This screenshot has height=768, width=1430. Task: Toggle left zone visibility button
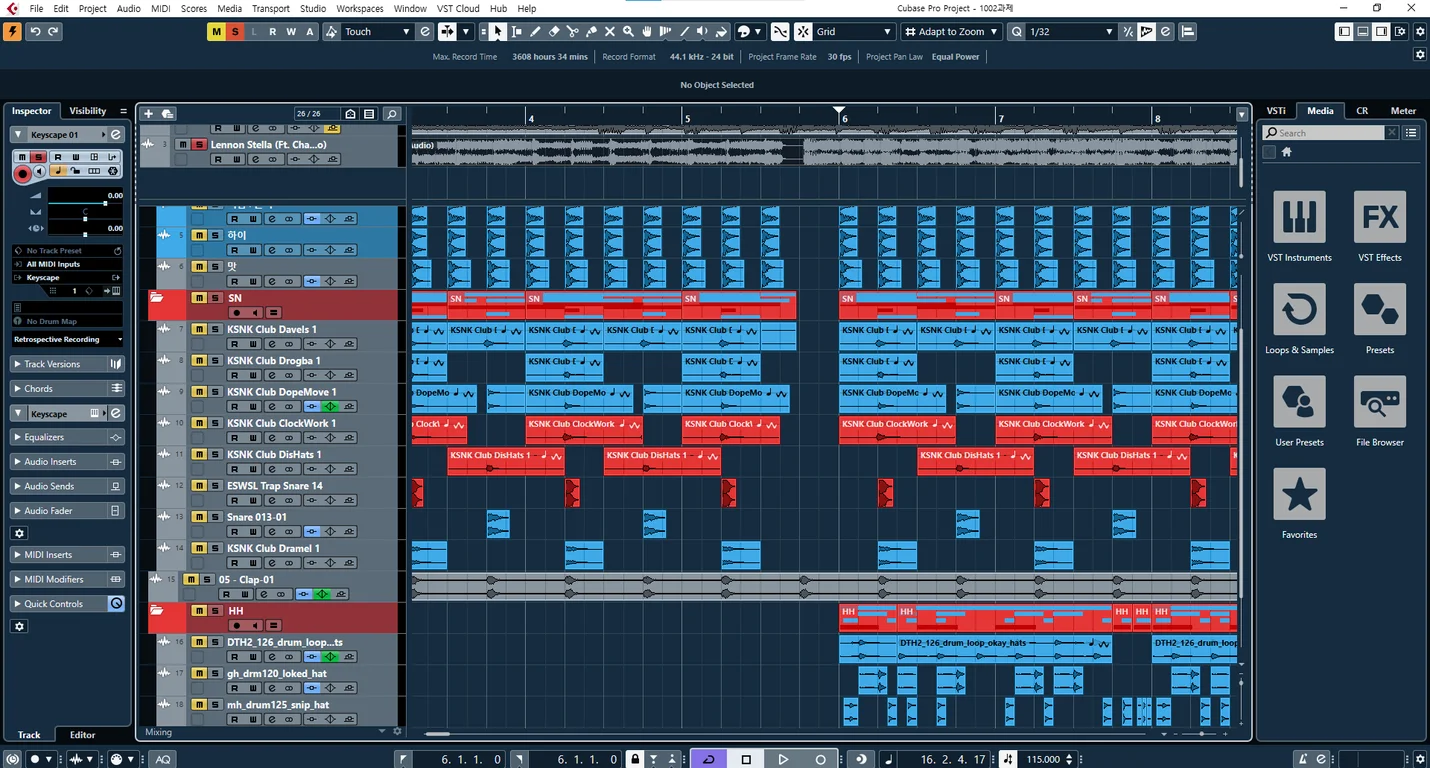tap(1344, 32)
